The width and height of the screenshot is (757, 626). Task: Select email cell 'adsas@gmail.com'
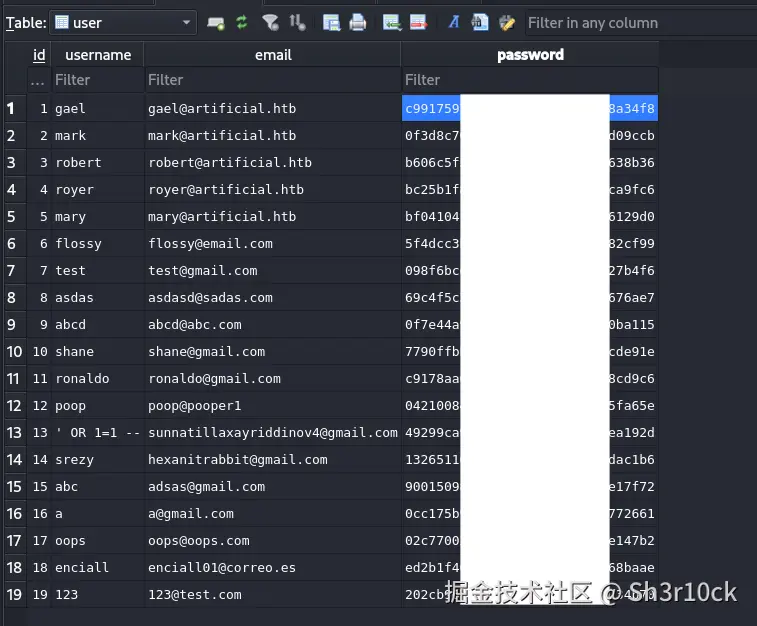coord(273,487)
